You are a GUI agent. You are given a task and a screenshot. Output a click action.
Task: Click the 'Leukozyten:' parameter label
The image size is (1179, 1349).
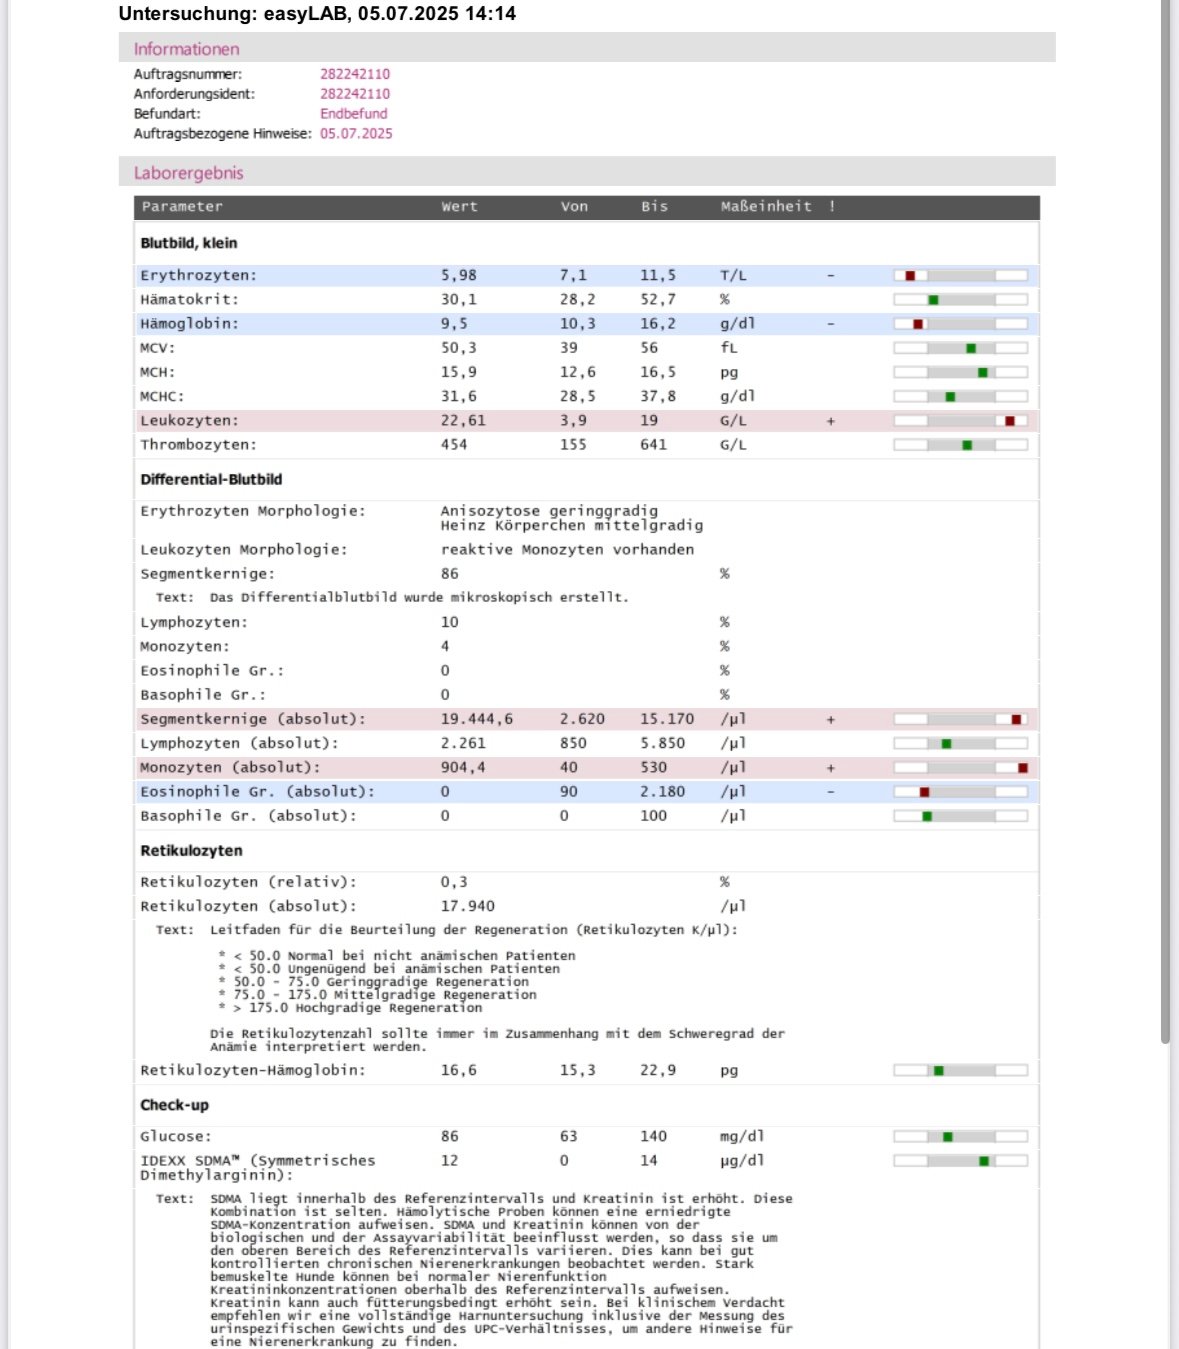point(190,421)
